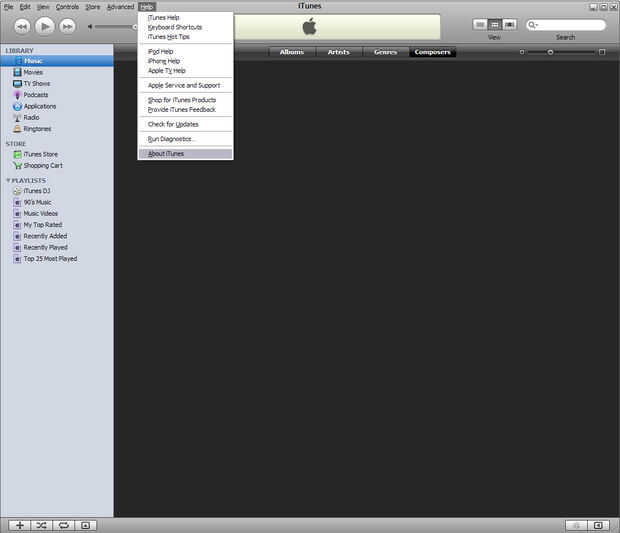Viewport: 620px width, 533px height.
Task: Click the Next track button
Action: tap(68, 26)
